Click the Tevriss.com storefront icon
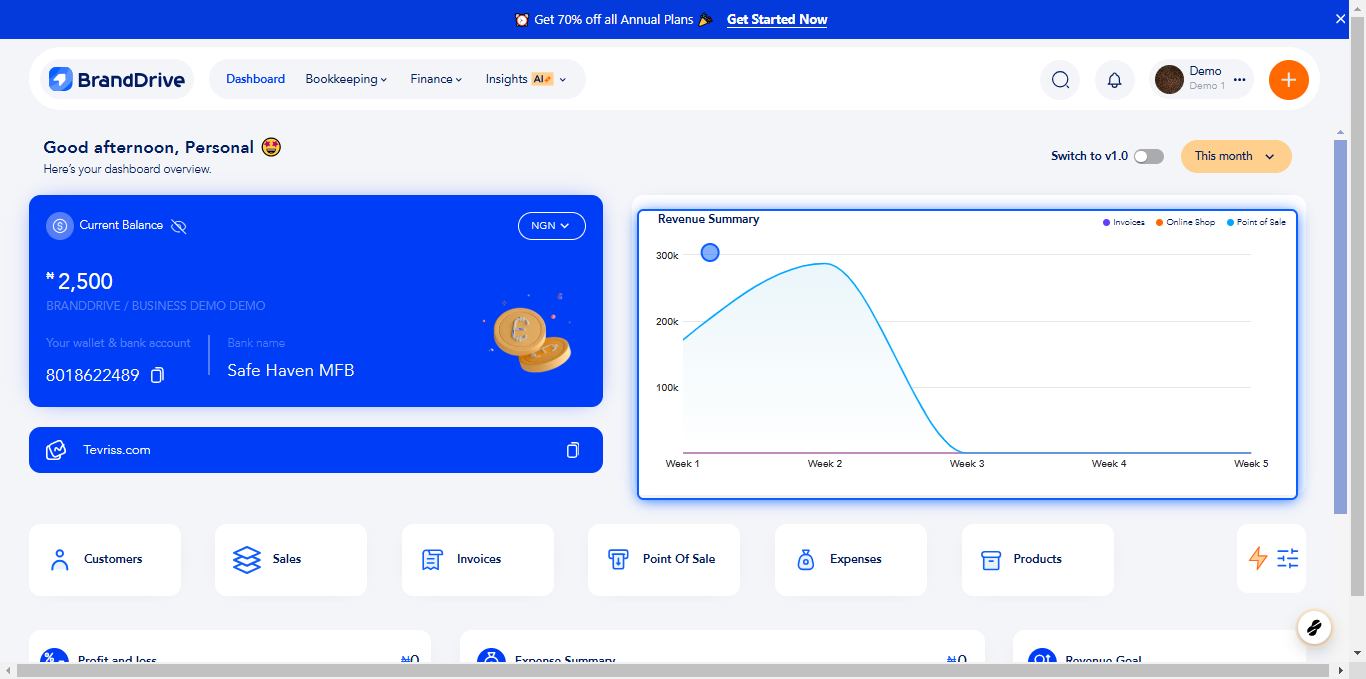 [x=56, y=450]
